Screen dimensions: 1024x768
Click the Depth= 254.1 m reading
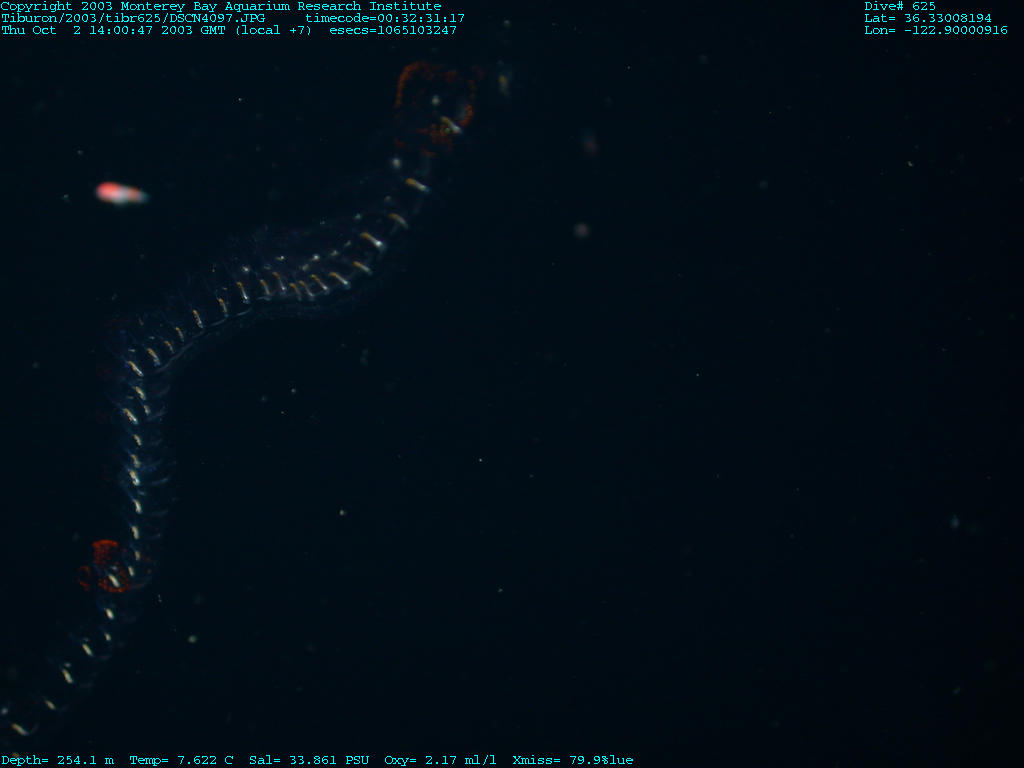[x=57, y=760]
